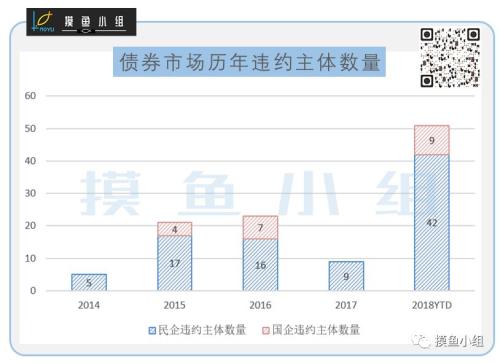Click the 60 value on the vertical axis
The height and width of the screenshot is (363, 500).
pyautogui.click(x=30, y=96)
